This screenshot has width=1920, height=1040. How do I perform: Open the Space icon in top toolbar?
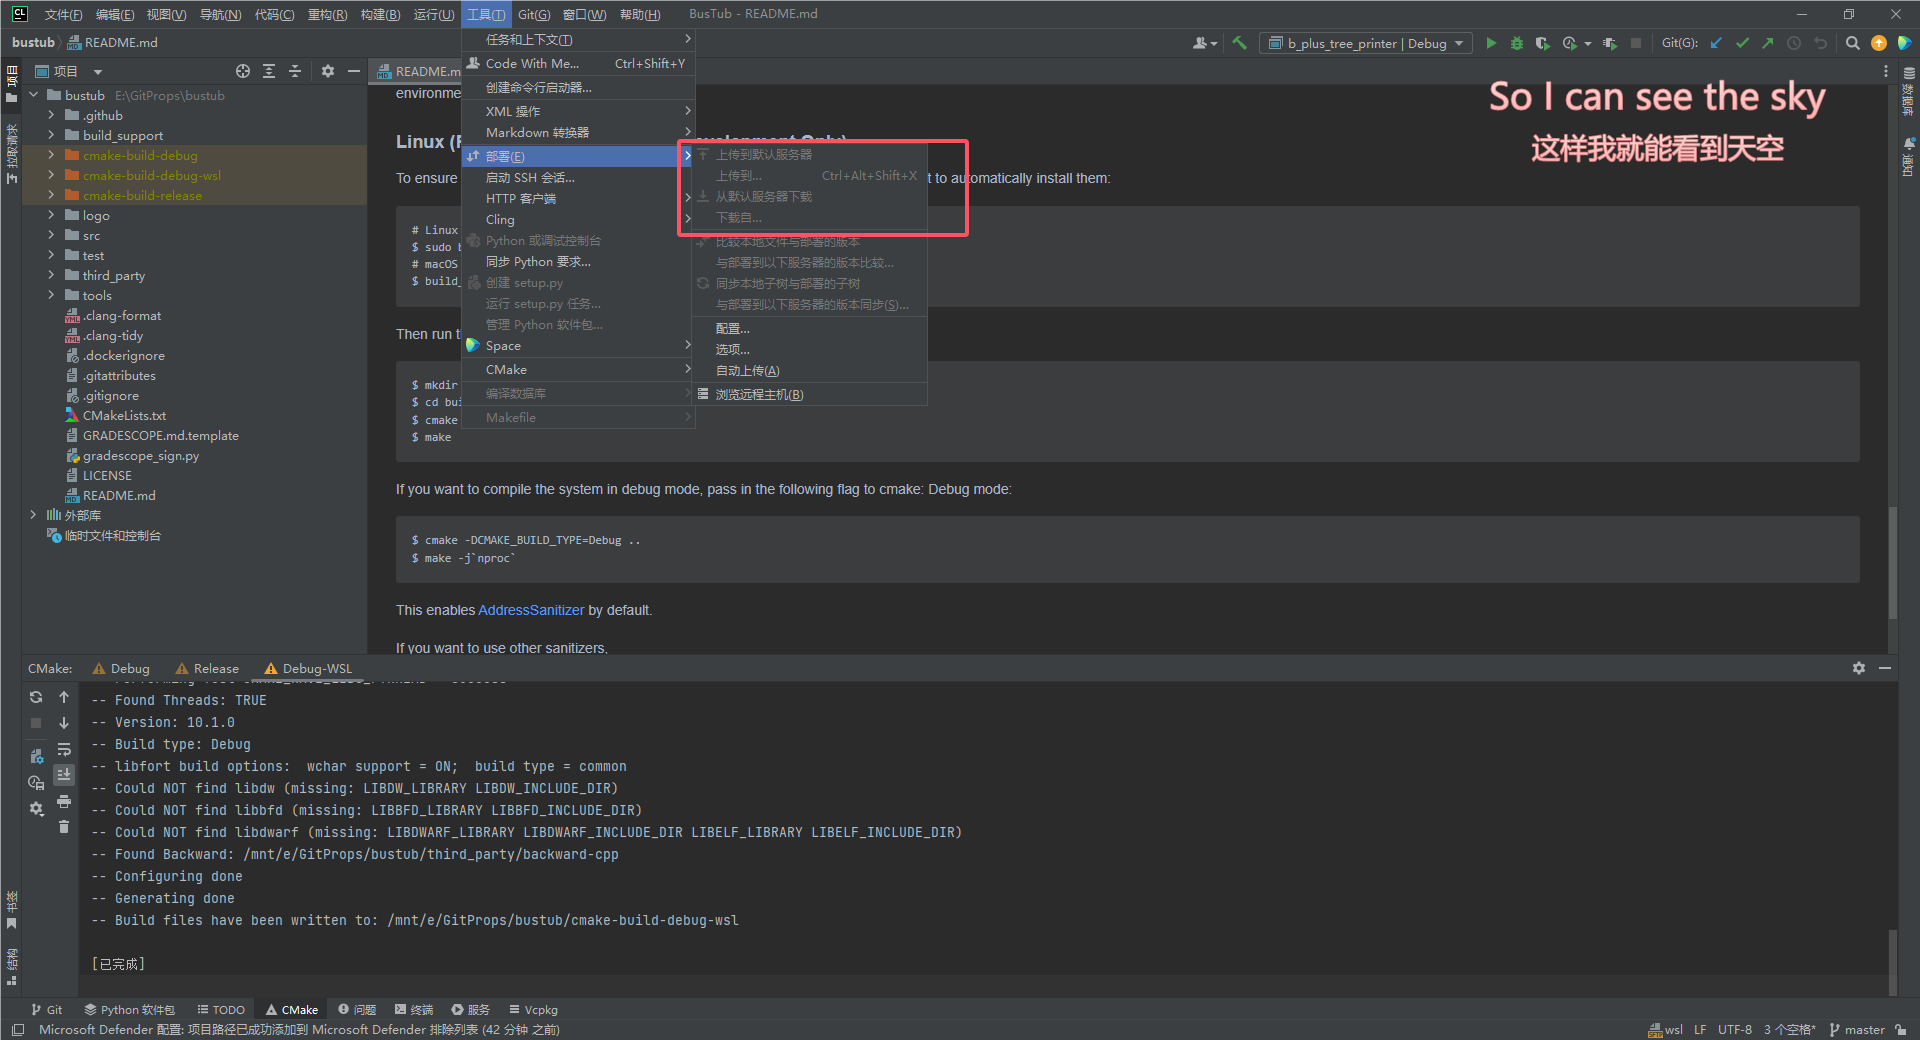(x=1905, y=43)
